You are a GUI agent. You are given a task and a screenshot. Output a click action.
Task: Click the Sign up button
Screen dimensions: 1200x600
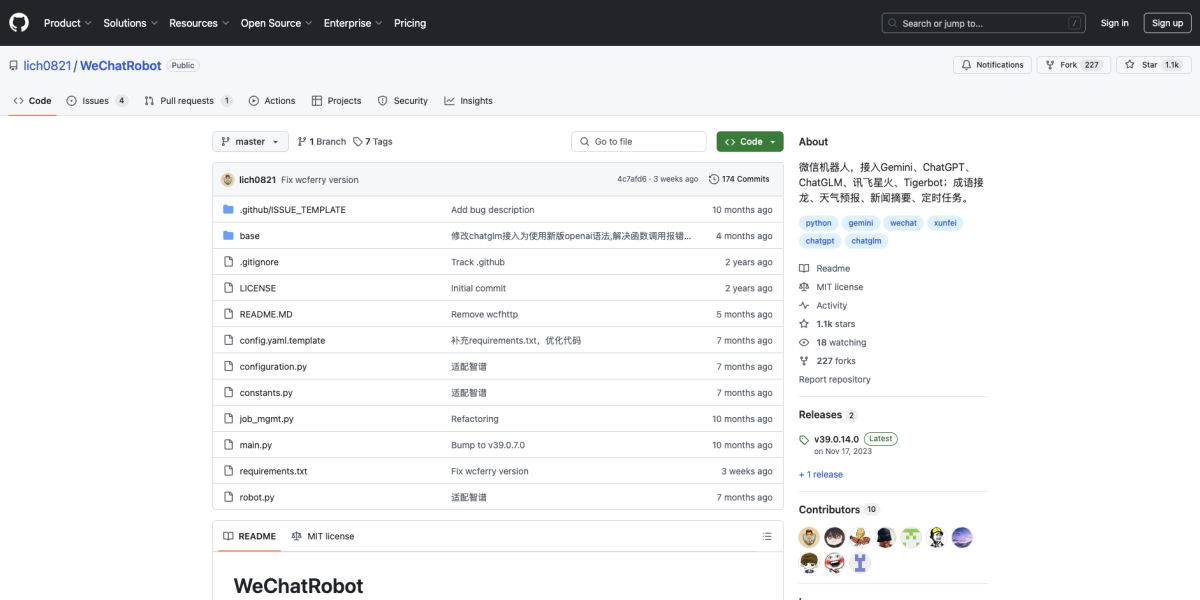pyautogui.click(x=1167, y=23)
